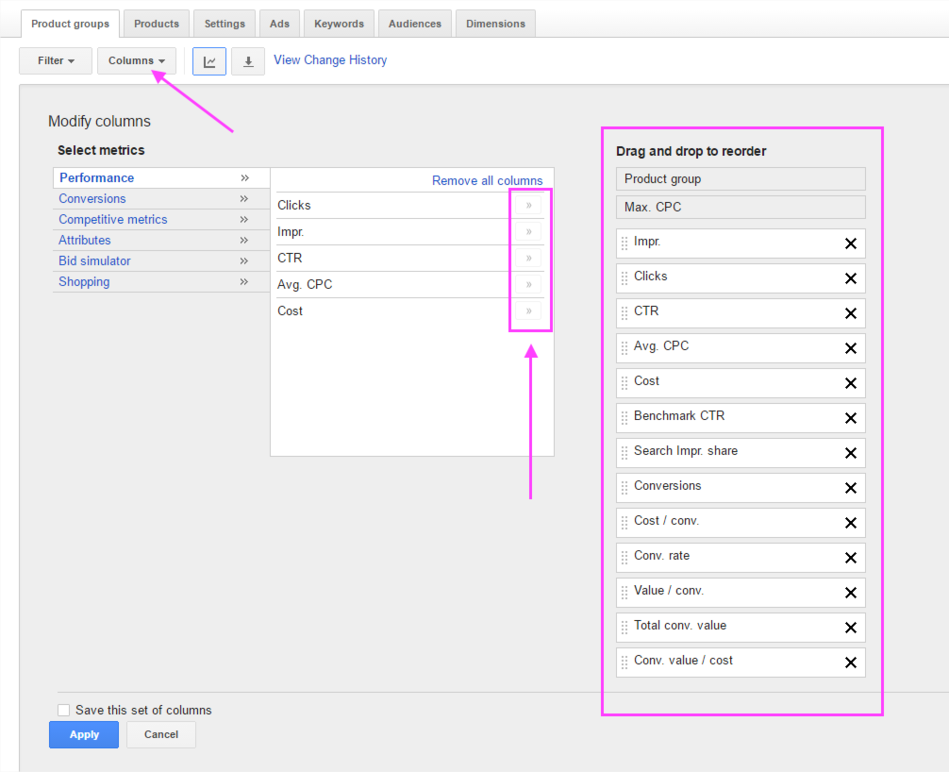Remove the Benchmark CTR column
Image resolution: width=949 pixels, height=772 pixels.
click(x=850, y=418)
